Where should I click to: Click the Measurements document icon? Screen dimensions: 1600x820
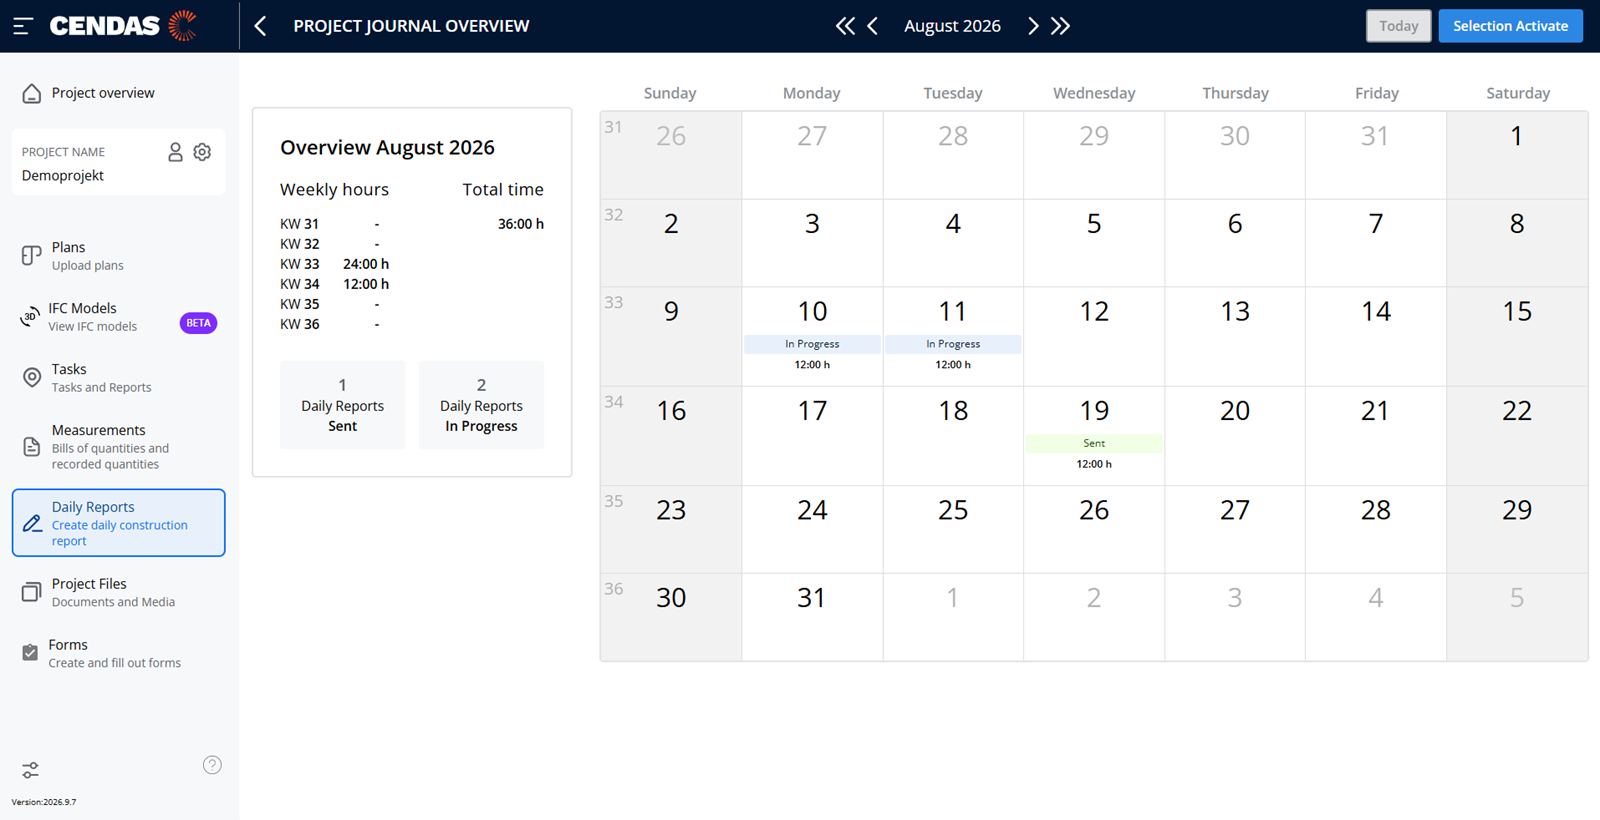point(32,446)
